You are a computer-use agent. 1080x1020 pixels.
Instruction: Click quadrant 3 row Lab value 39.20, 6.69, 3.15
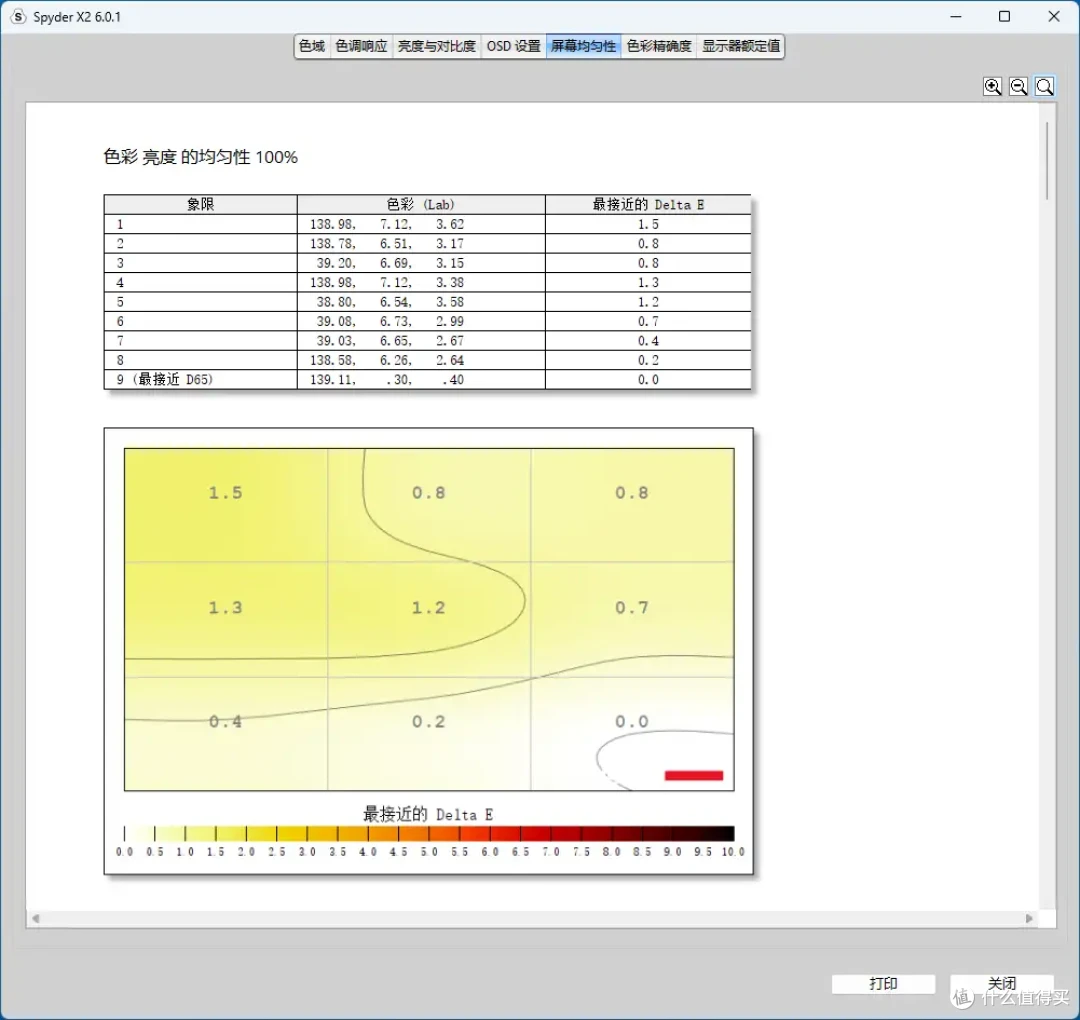[x=390, y=262]
